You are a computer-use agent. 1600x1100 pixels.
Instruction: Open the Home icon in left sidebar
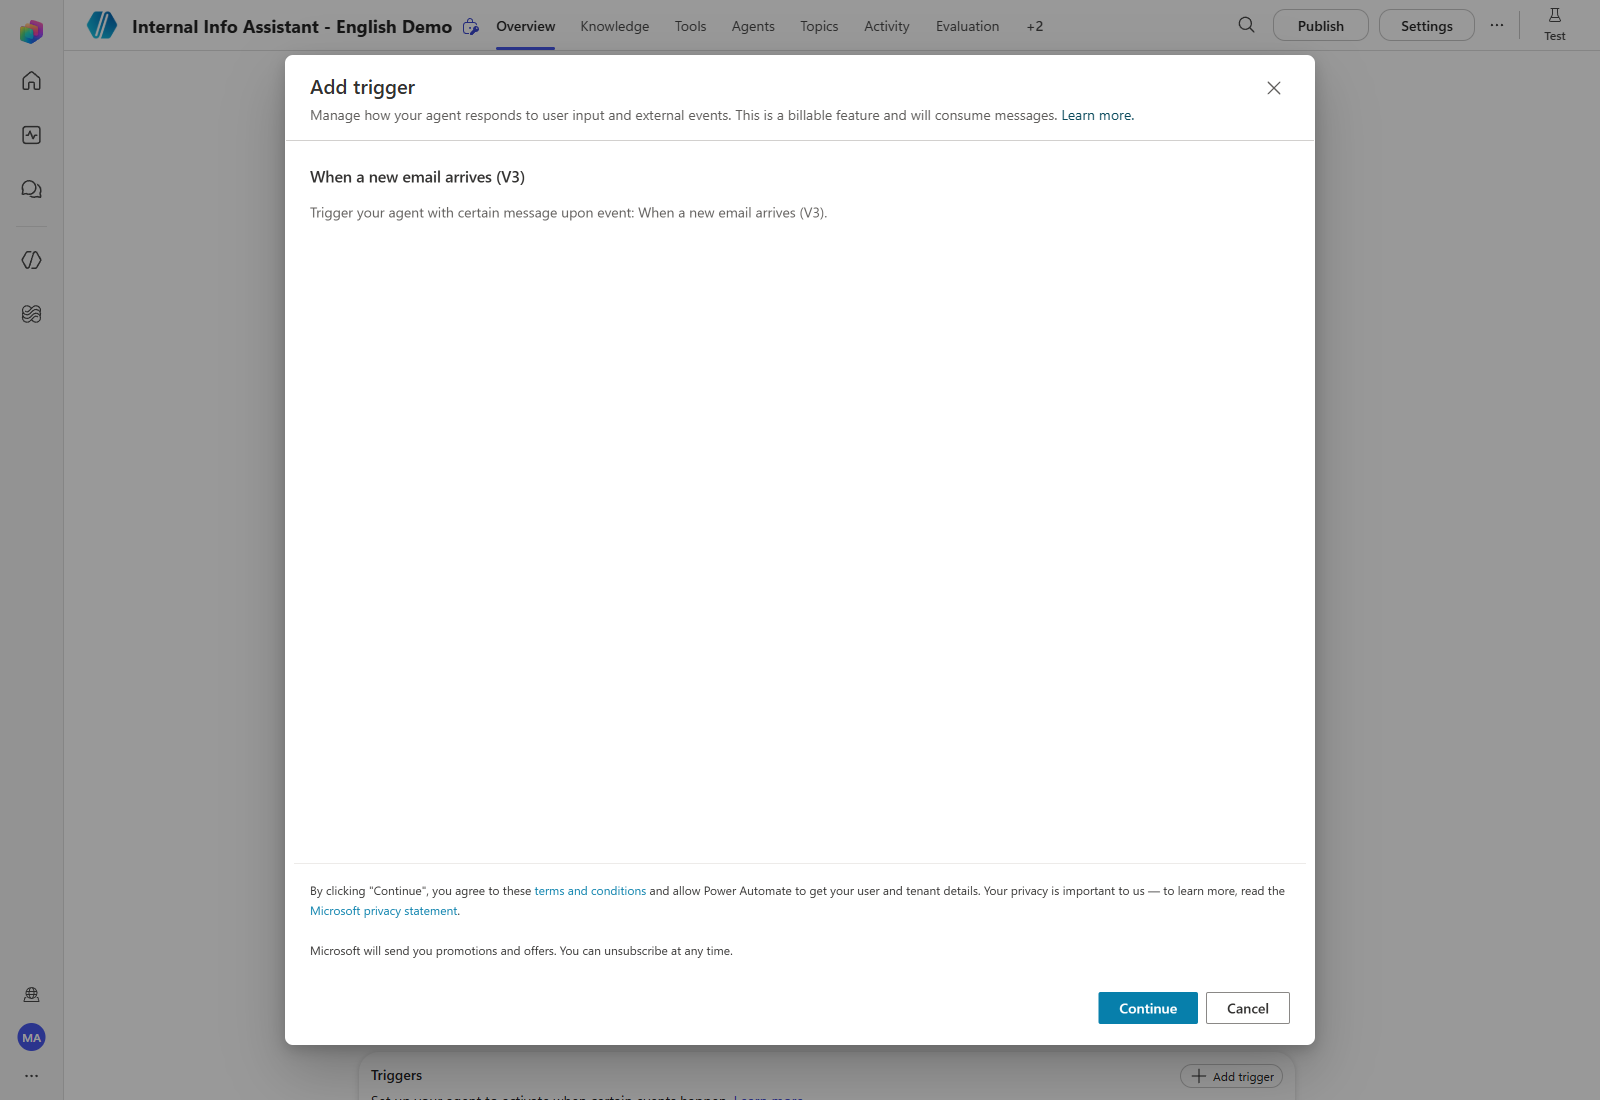[x=31, y=81]
